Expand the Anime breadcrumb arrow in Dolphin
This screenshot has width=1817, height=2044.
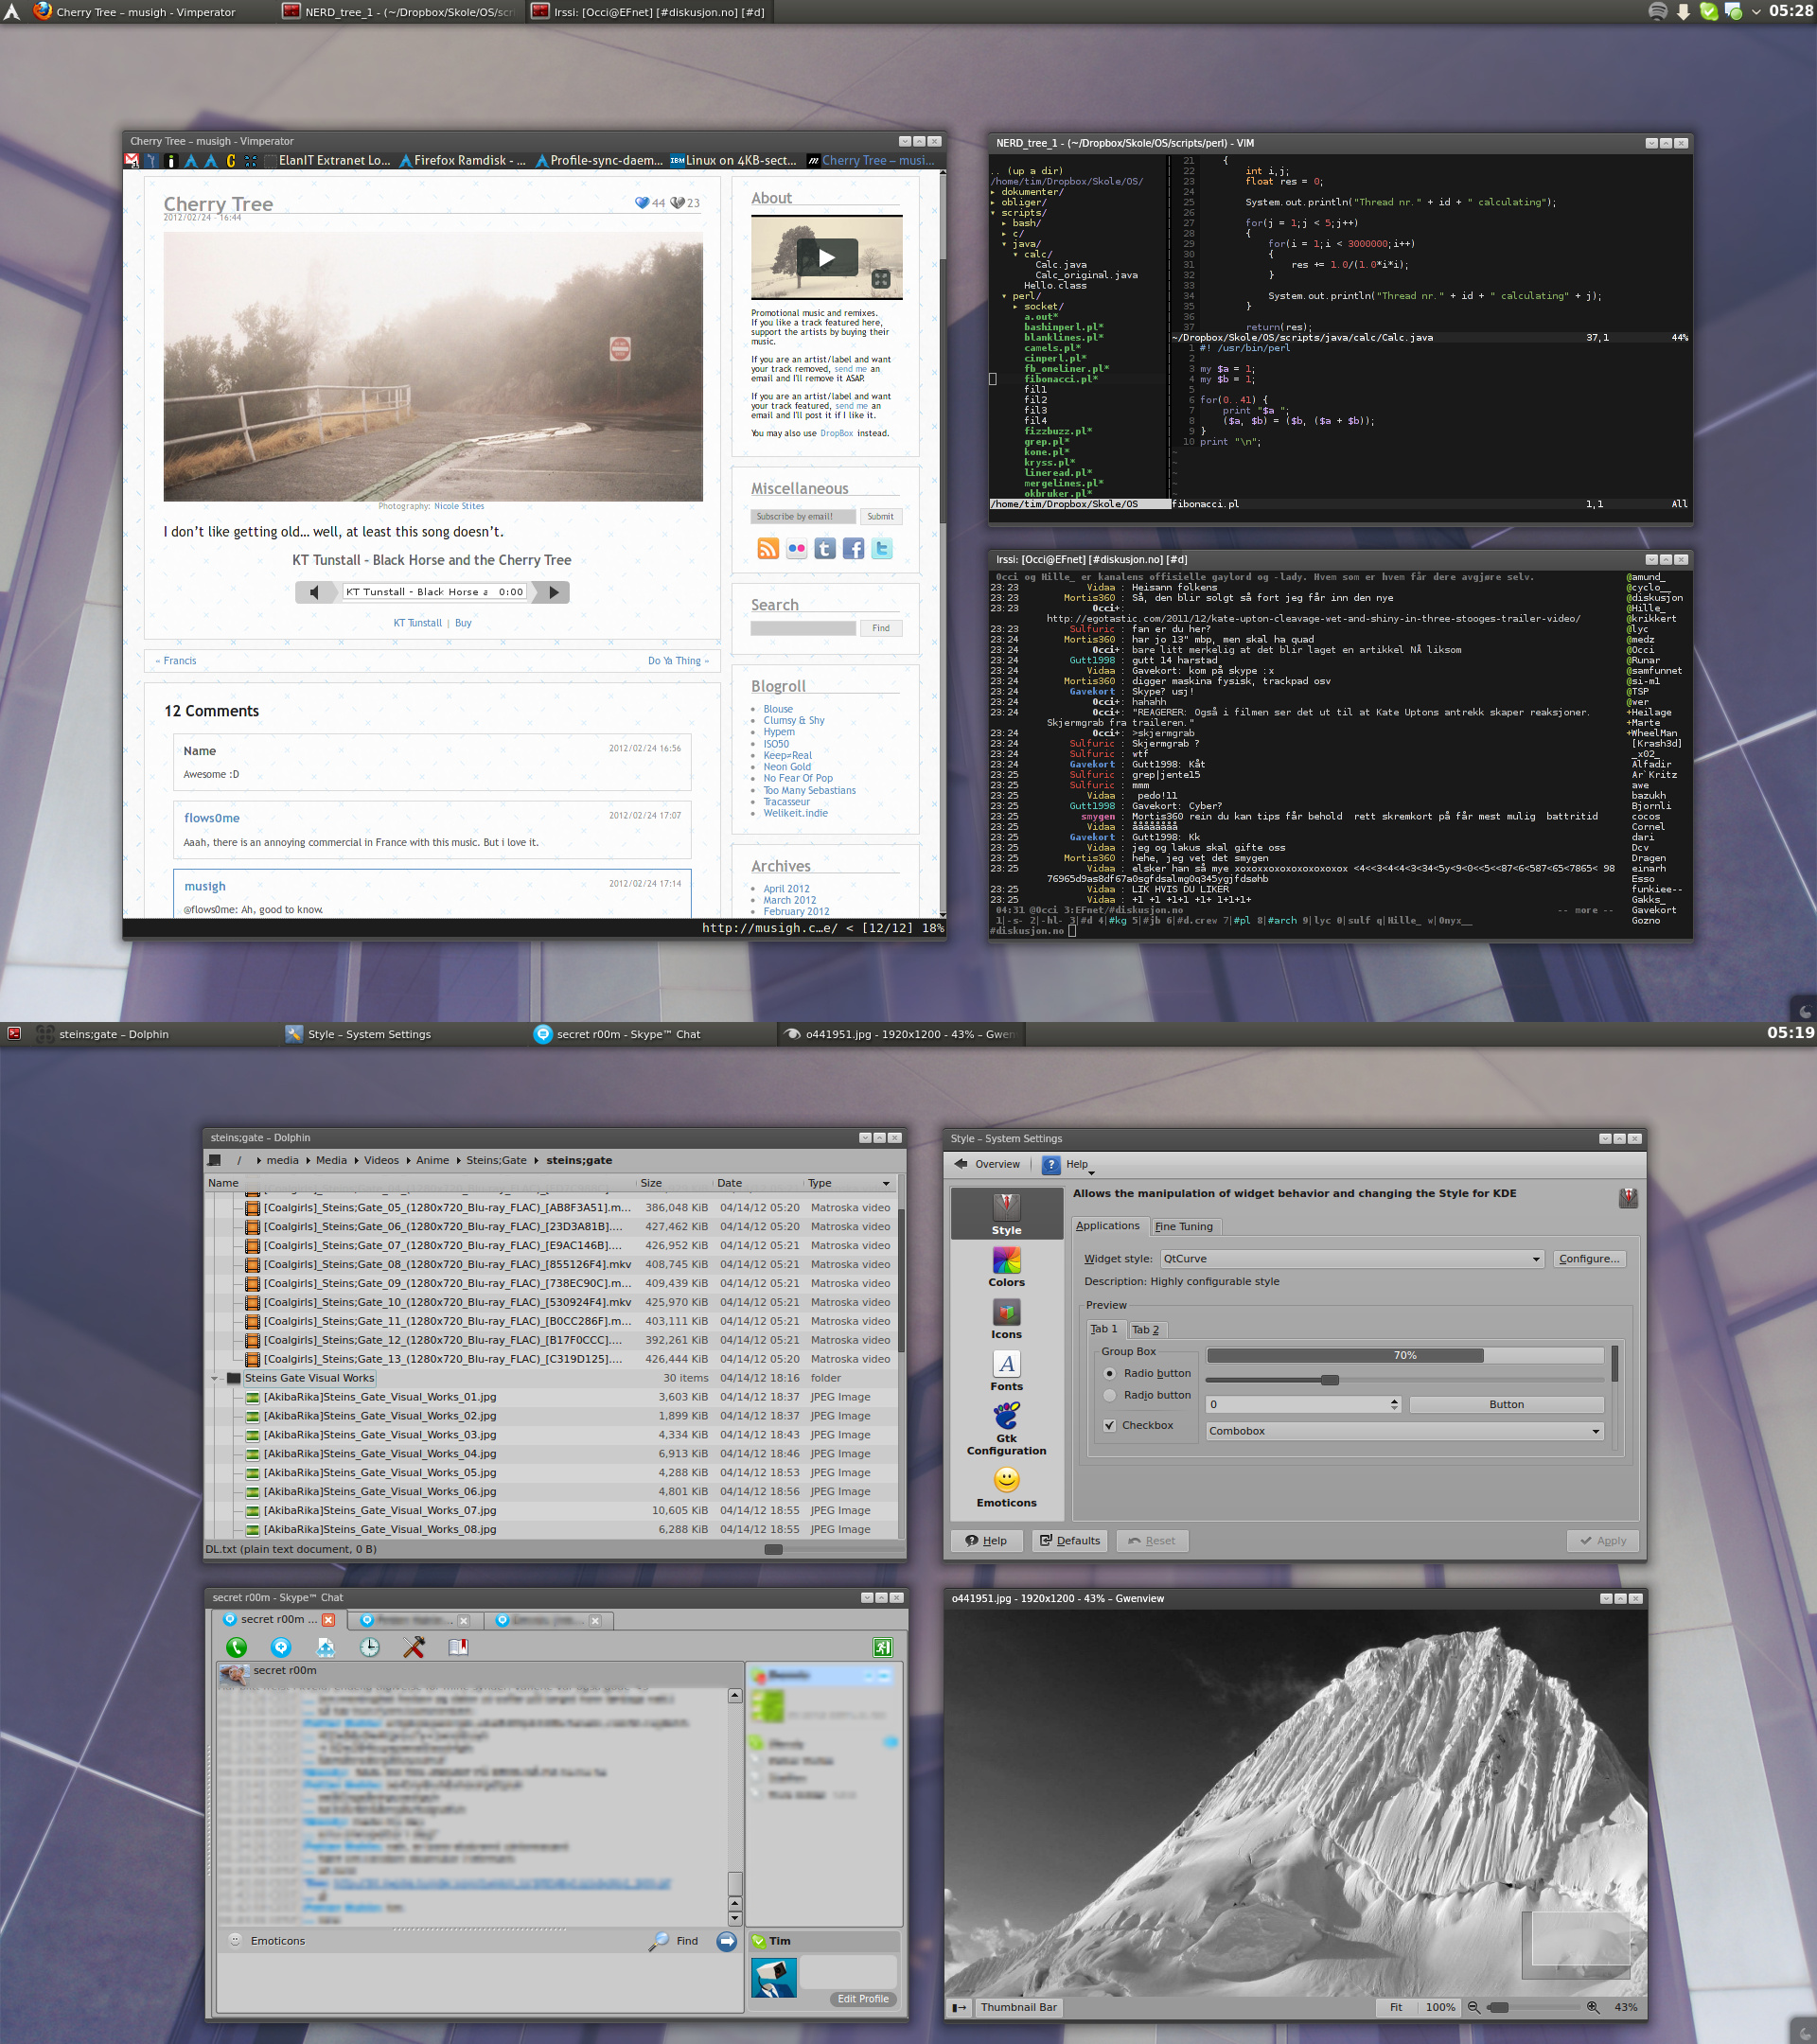point(458,1161)
